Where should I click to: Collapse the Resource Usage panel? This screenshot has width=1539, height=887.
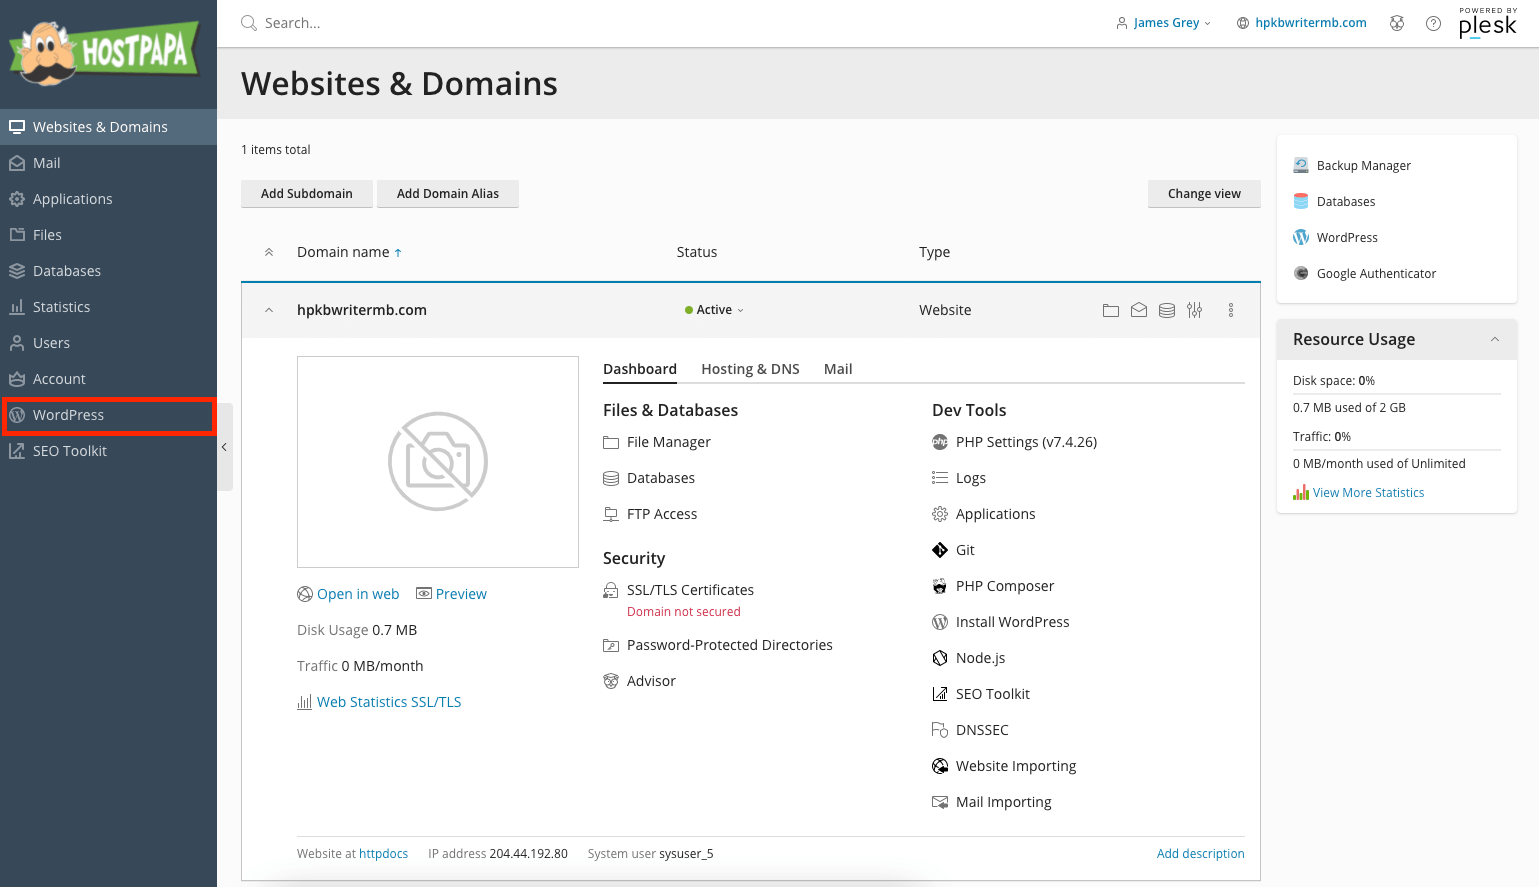tap(1495, 339)
